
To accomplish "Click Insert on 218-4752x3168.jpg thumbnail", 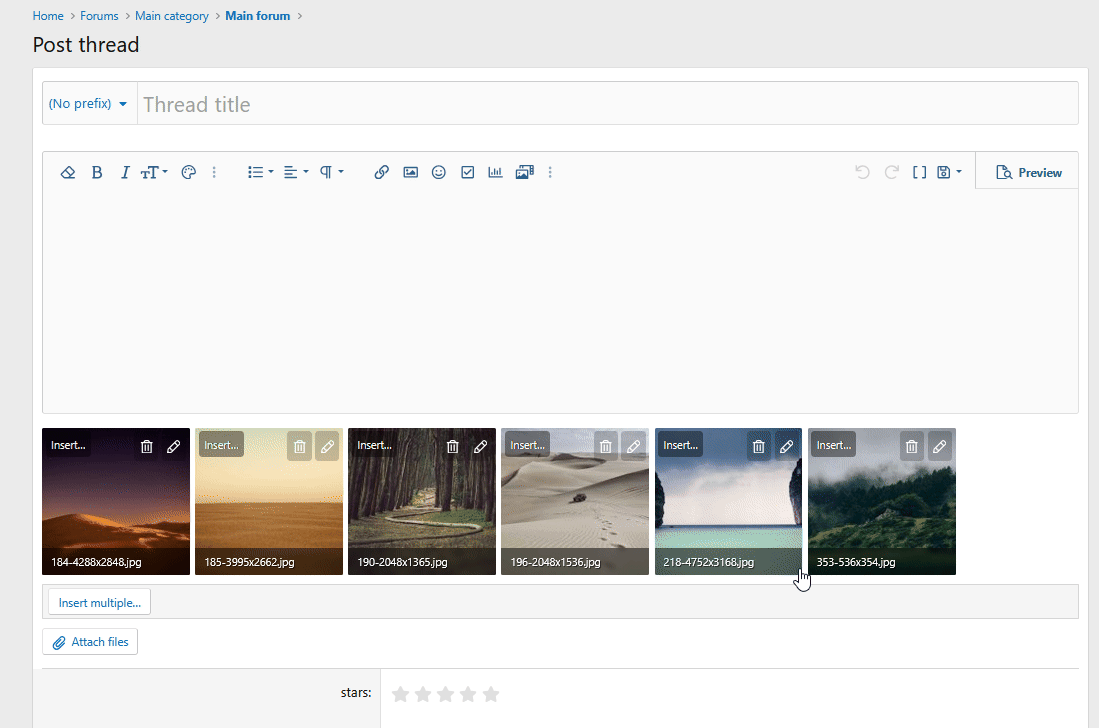I will pyautogui.click(x=681, y=445).
